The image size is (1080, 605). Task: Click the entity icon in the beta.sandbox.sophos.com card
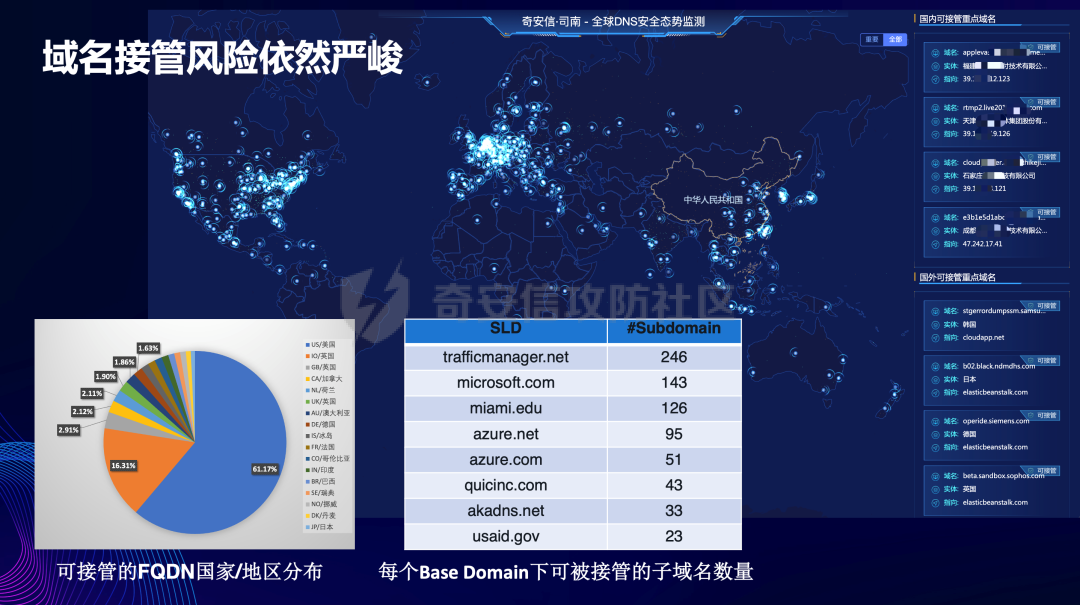[x=935, y=489]
